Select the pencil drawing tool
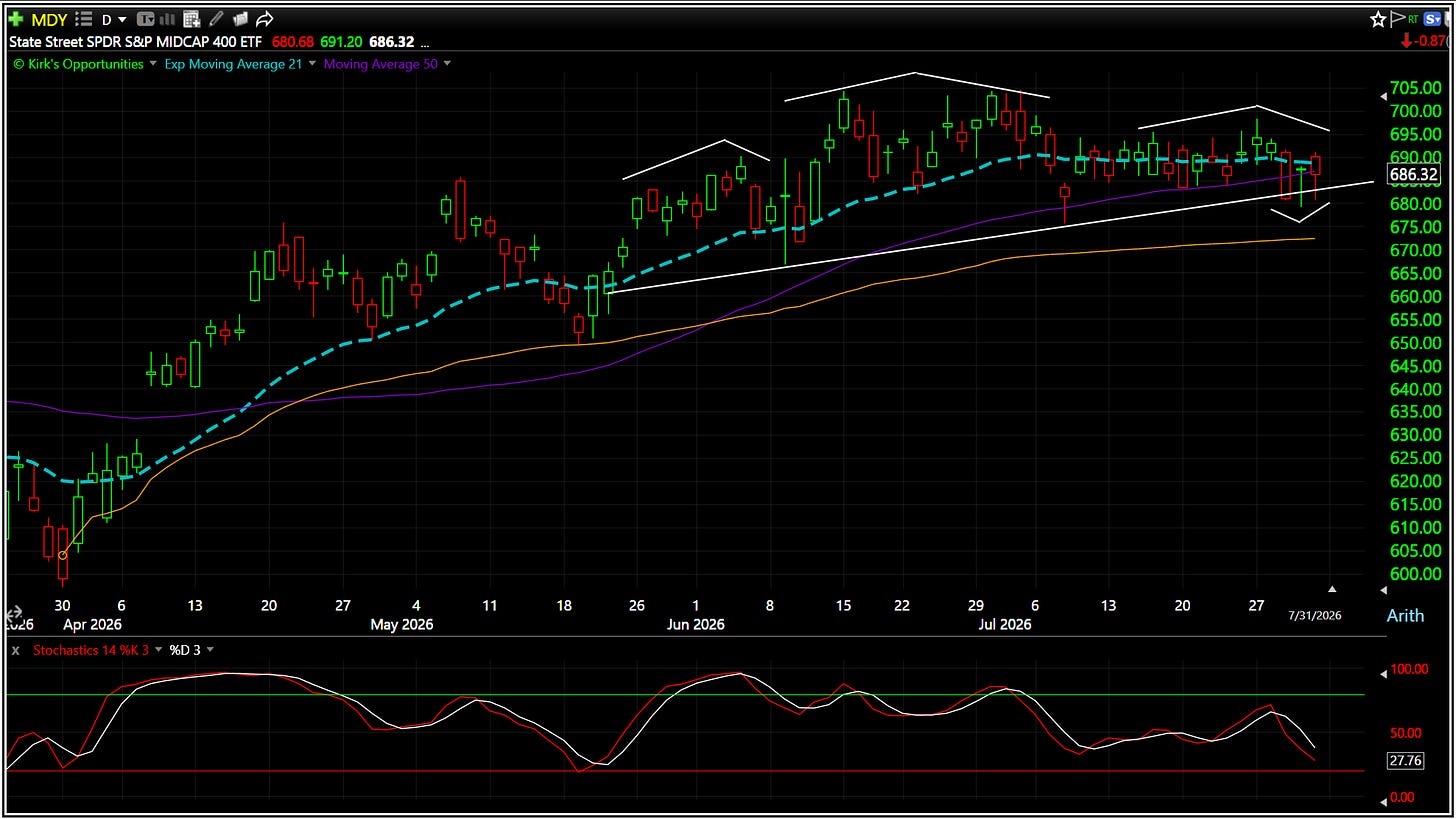This screenshot has width=1456, height=819. [216, 19]
